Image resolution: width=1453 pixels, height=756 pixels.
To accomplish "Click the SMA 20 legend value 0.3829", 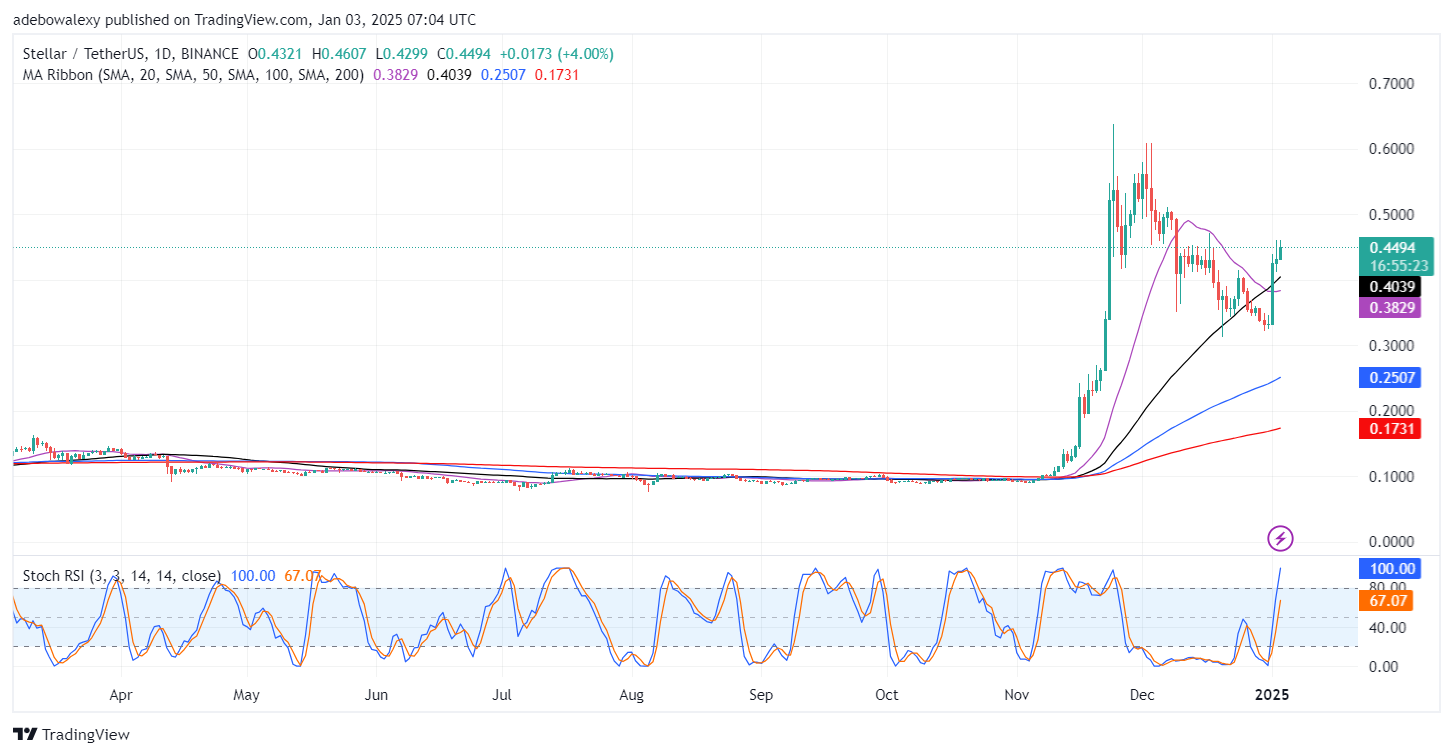I will (x=394, y=74).
